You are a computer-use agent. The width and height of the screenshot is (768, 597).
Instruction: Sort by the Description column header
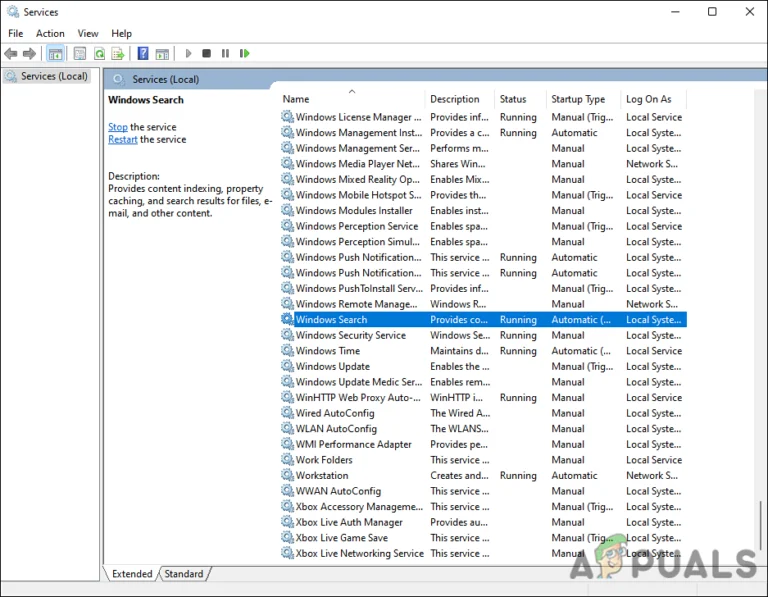pos(460,99)
